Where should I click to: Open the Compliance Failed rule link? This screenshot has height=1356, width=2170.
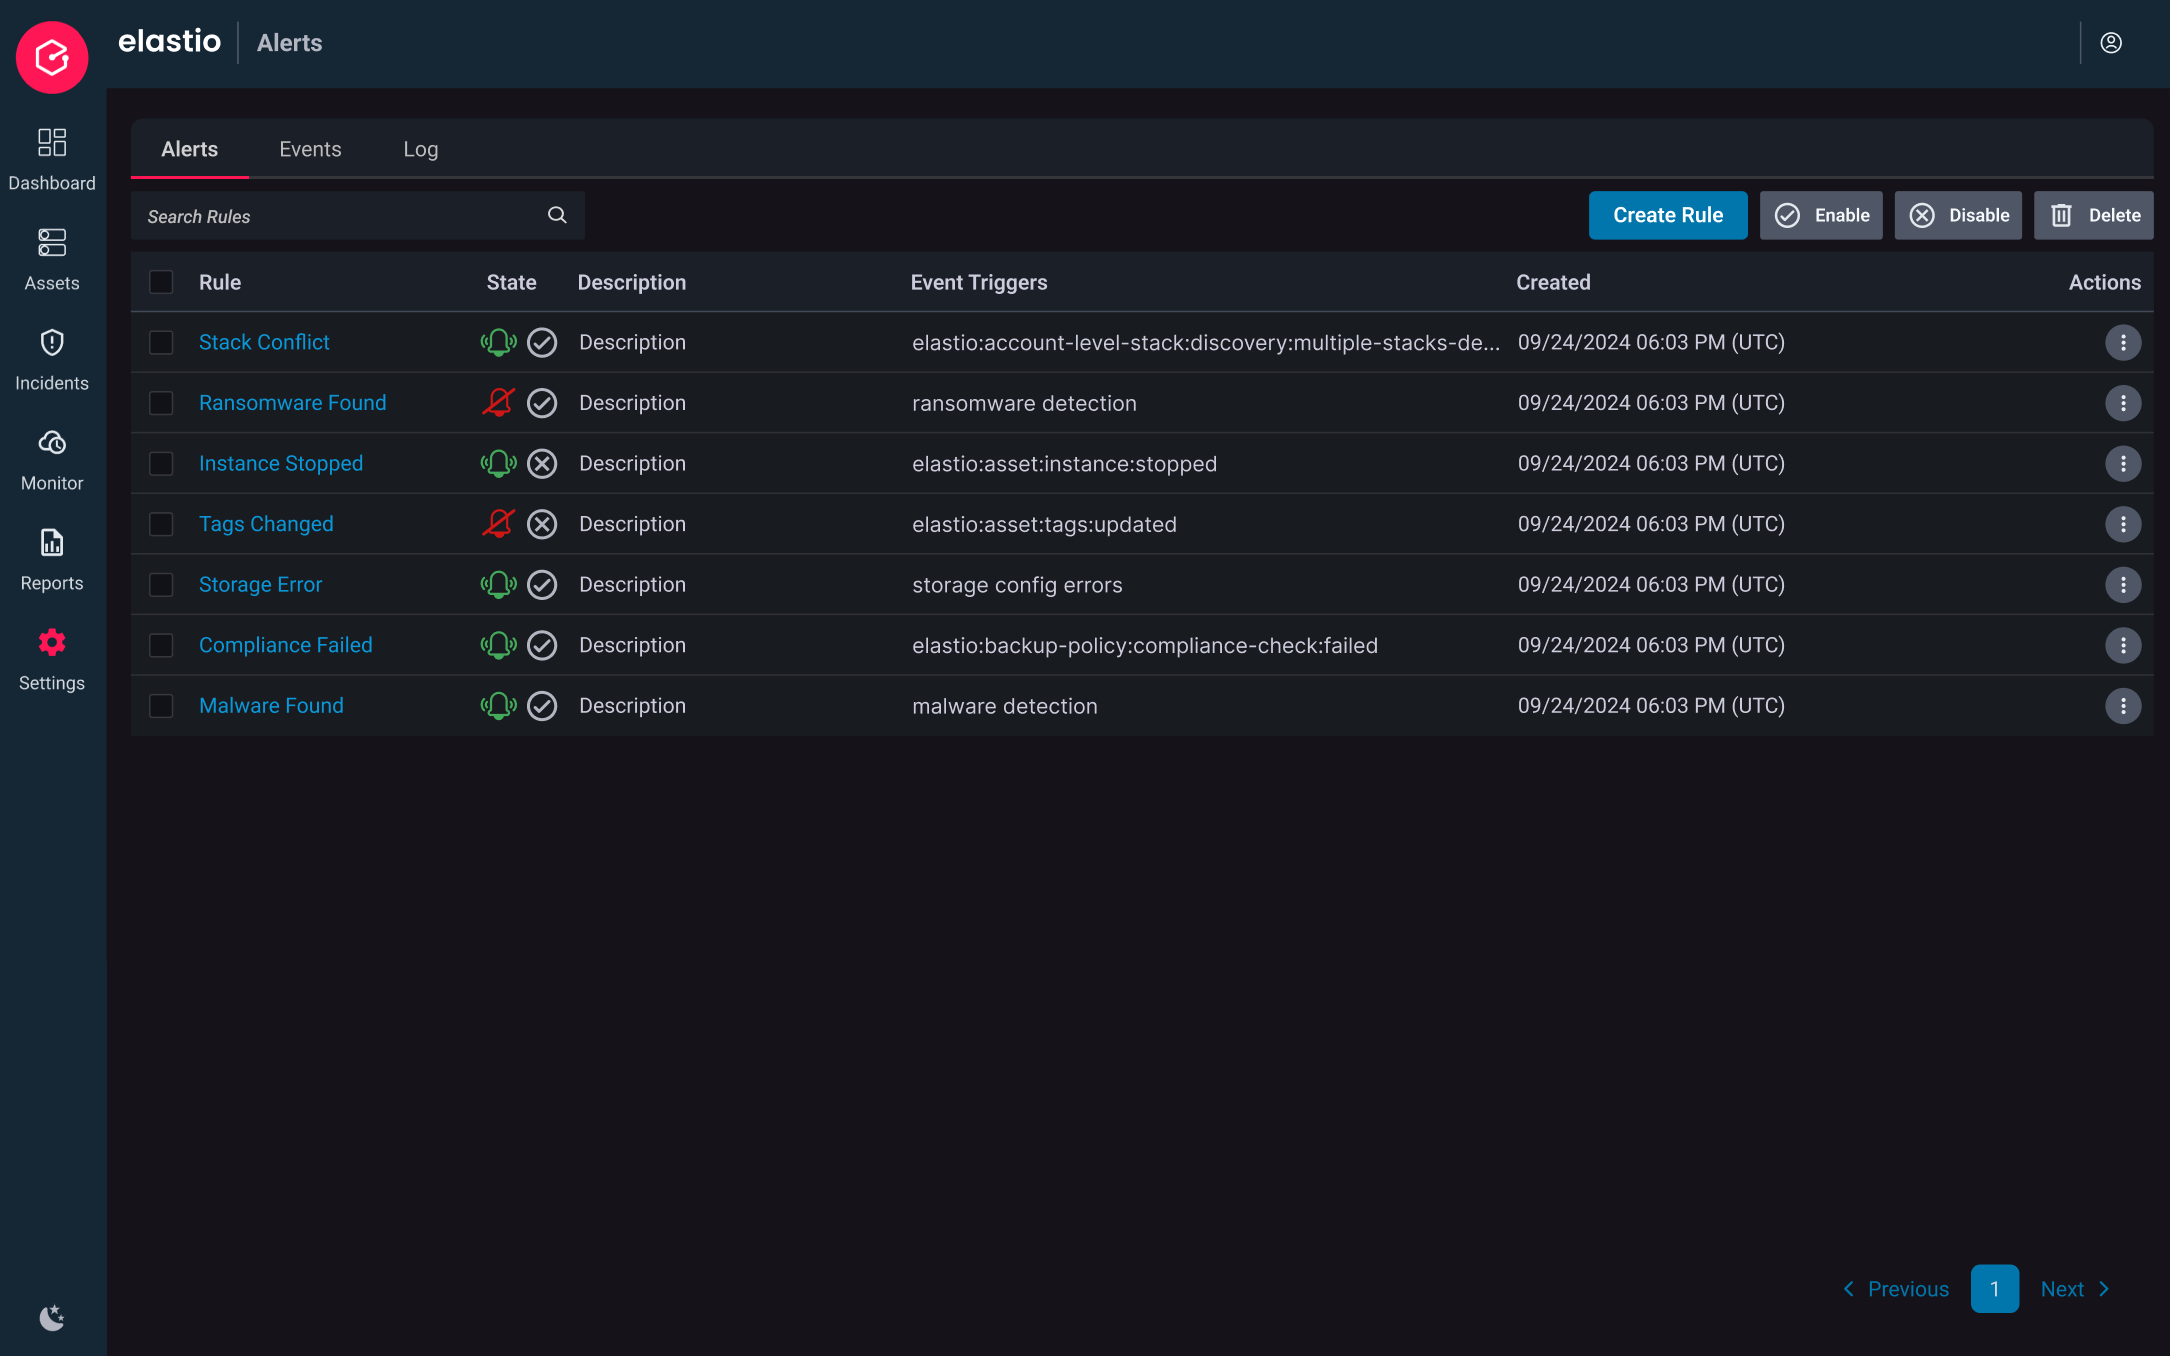(x=285, y=645)
